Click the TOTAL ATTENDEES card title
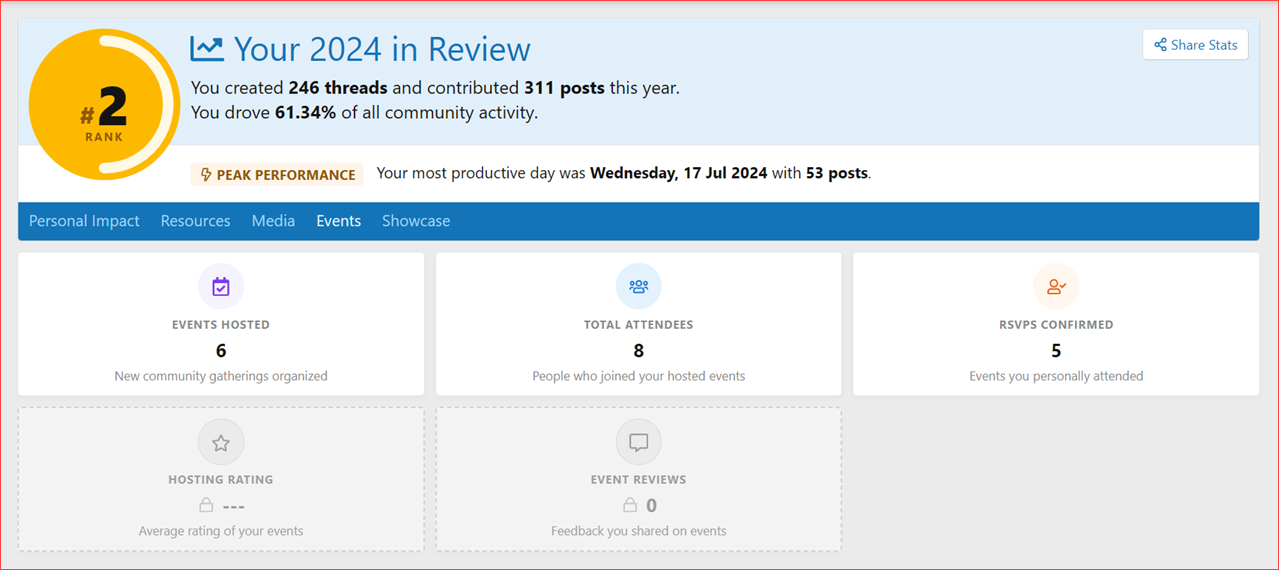 639,325
